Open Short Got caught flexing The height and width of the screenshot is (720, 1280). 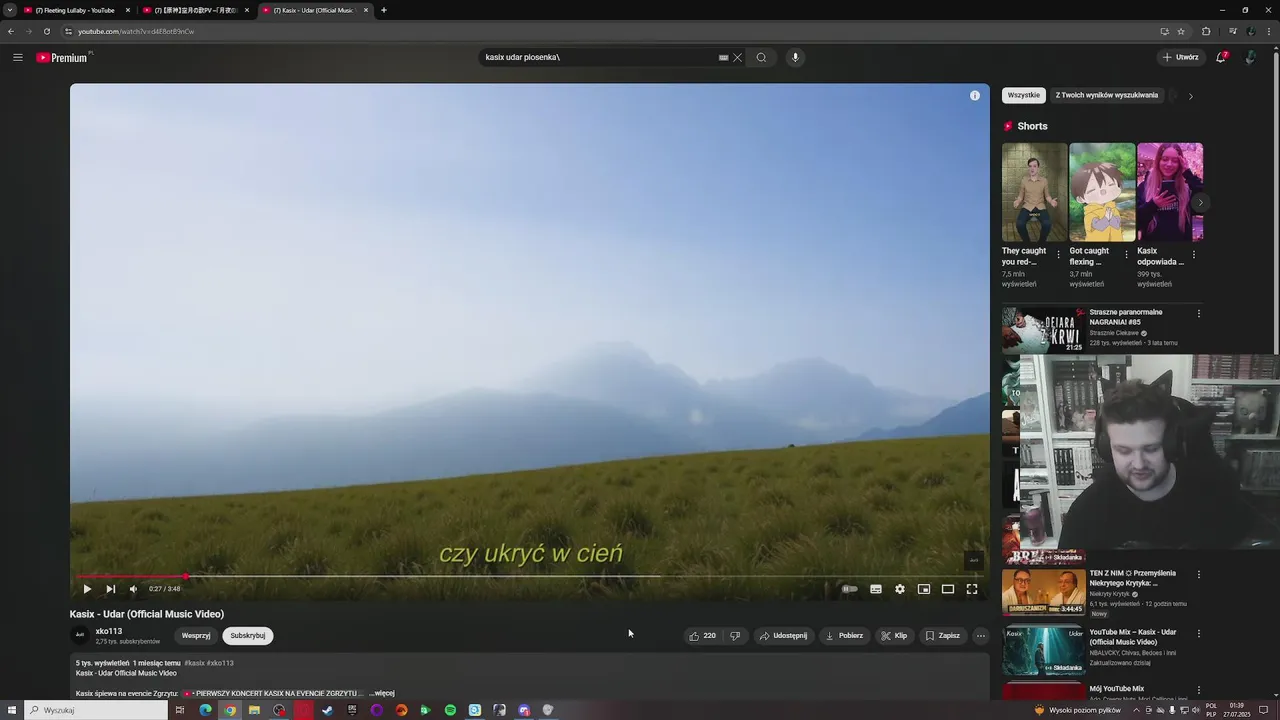pyautogui.click(x=1102, y=192)
